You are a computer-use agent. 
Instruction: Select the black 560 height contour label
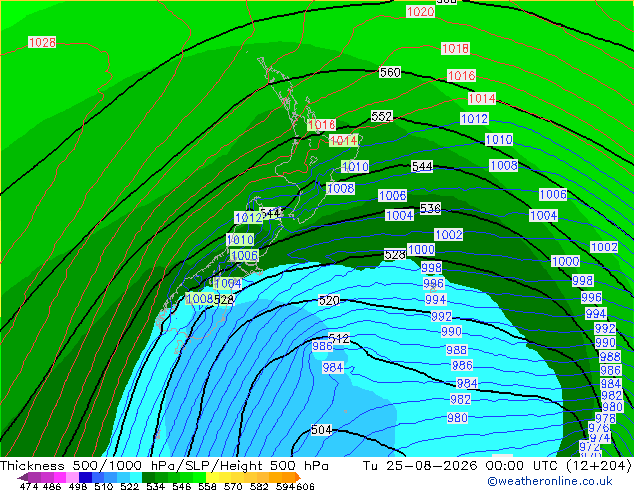coord(390,72)
